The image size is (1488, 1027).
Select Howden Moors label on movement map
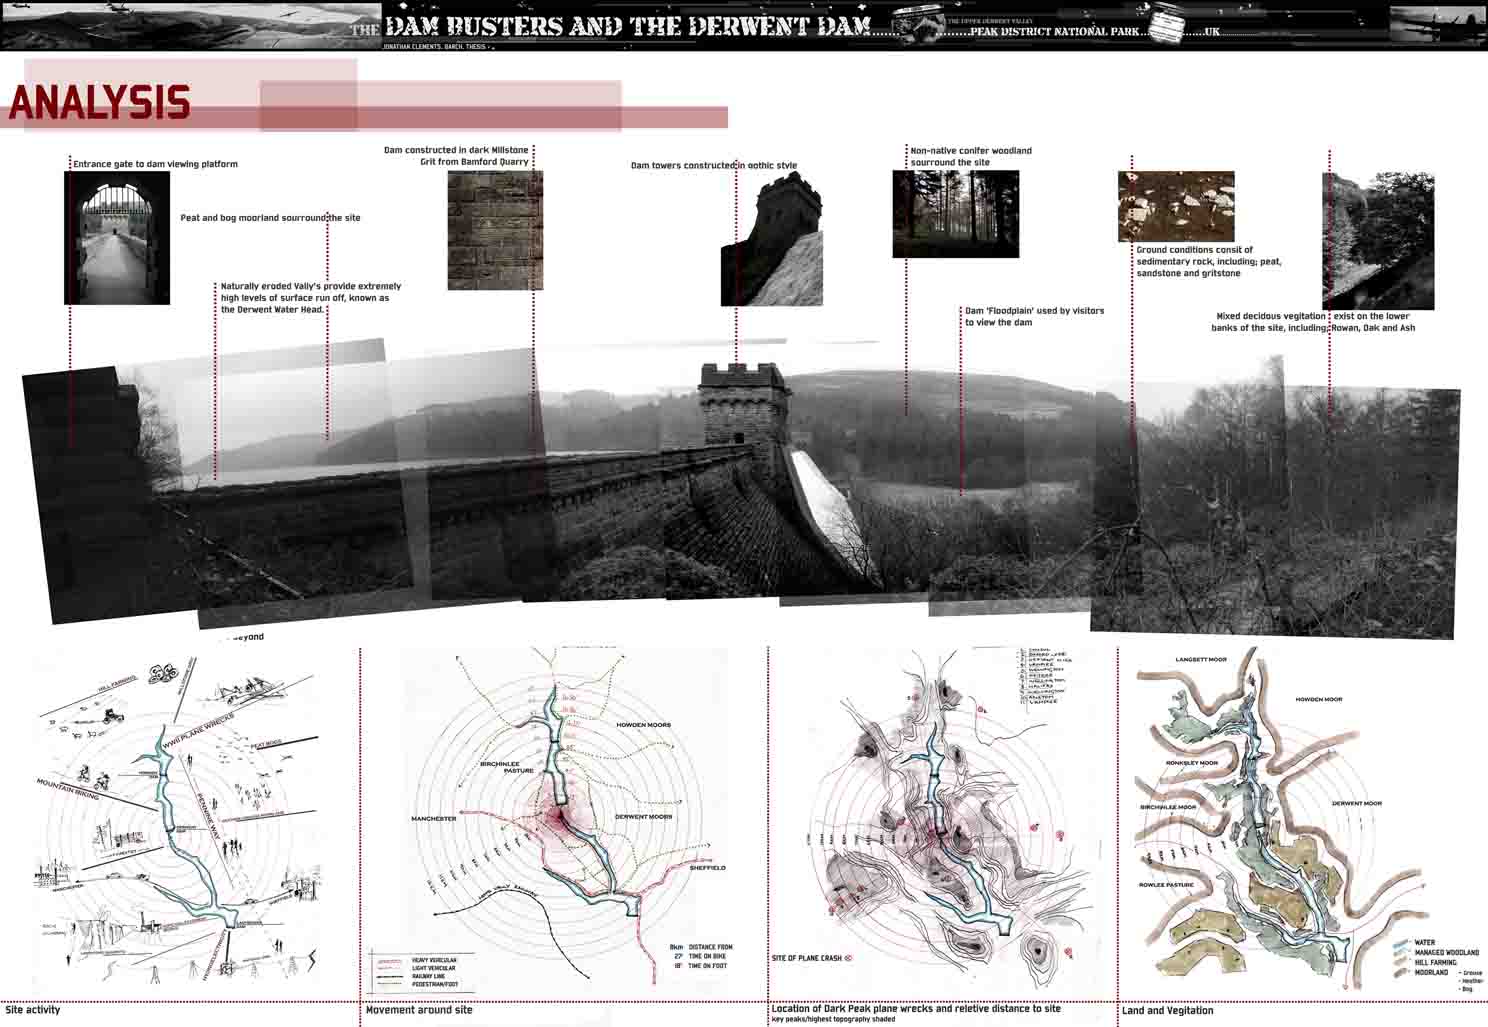coord(643,725)
